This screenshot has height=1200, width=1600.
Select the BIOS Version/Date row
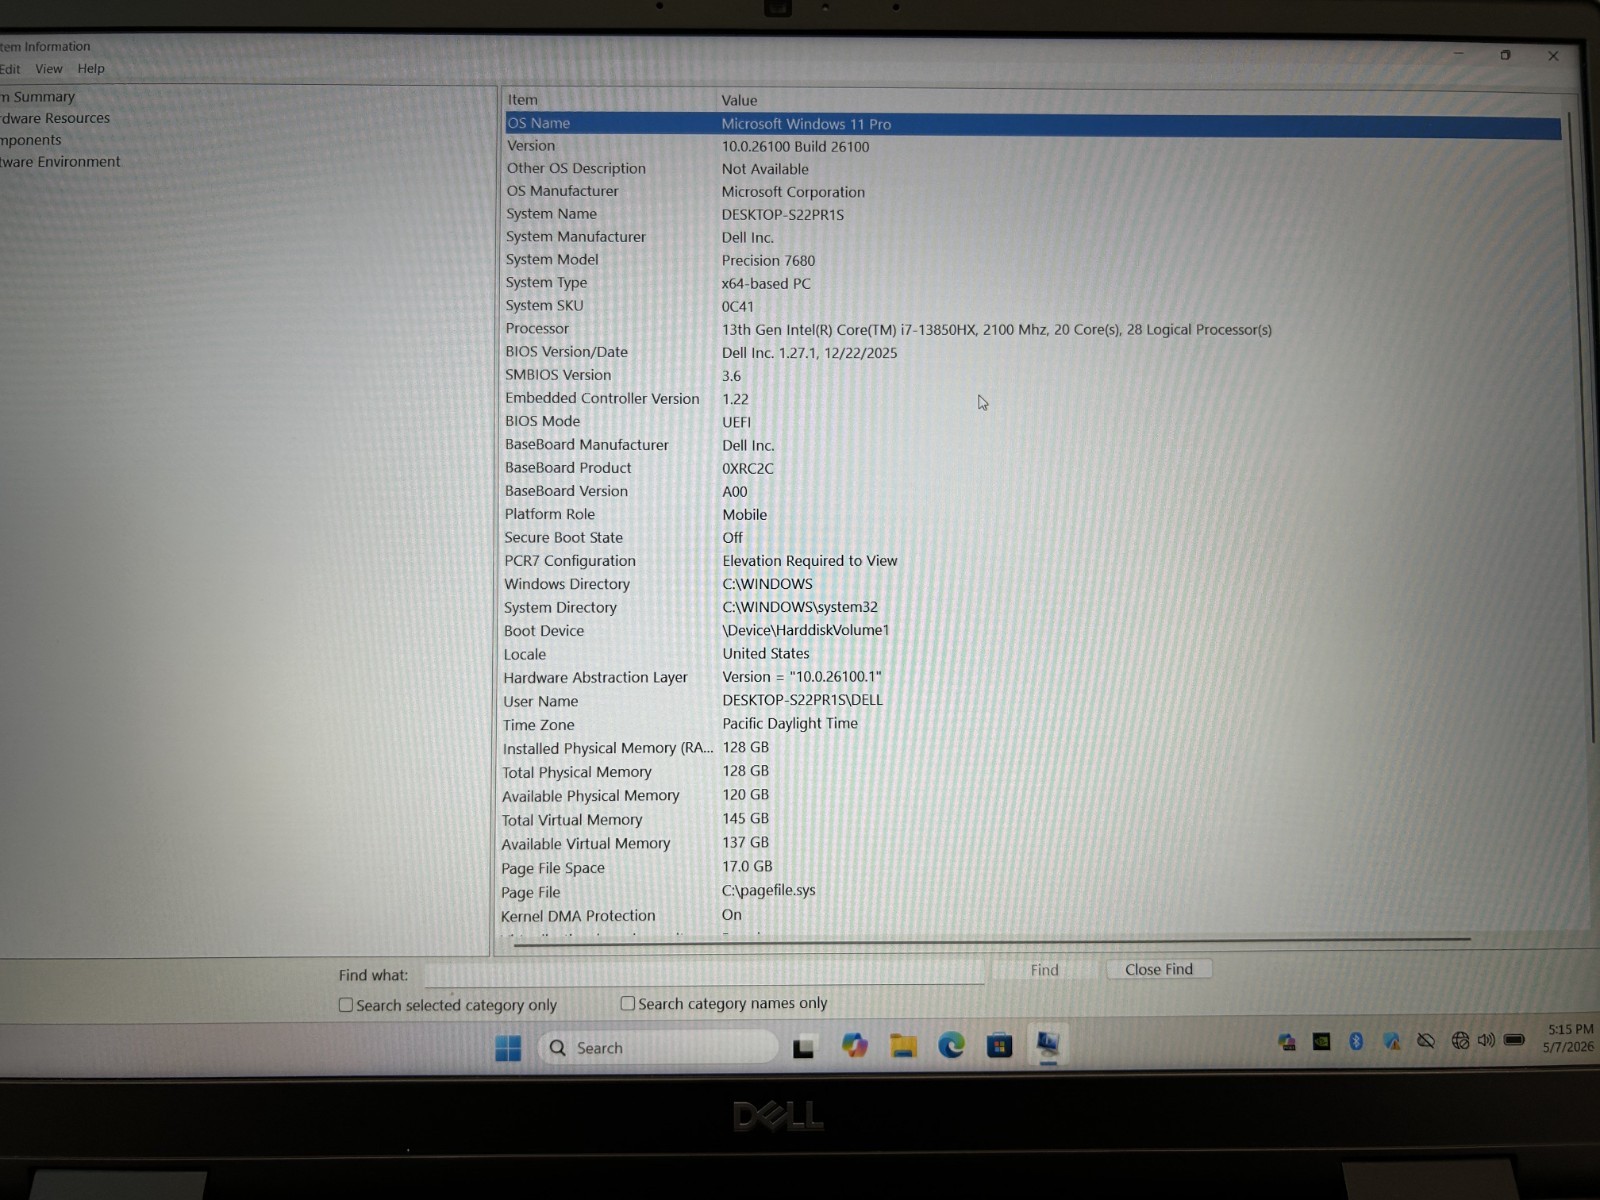[x=1033, y=352]
